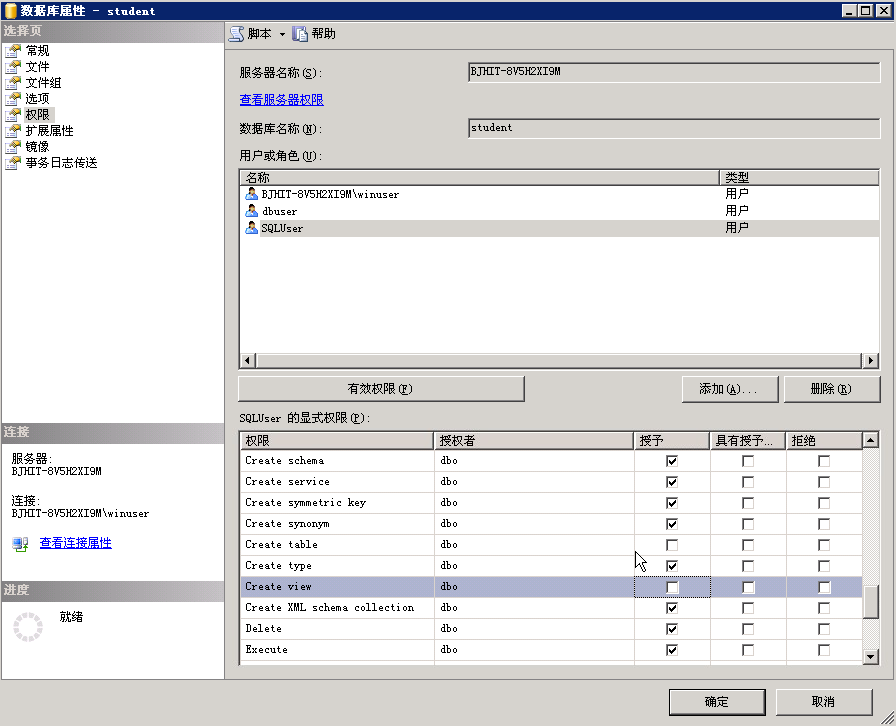This screenshot has width=896, height=726.
Task: Open the 脚本 dropdown arrow
Action: click(282, 34)
